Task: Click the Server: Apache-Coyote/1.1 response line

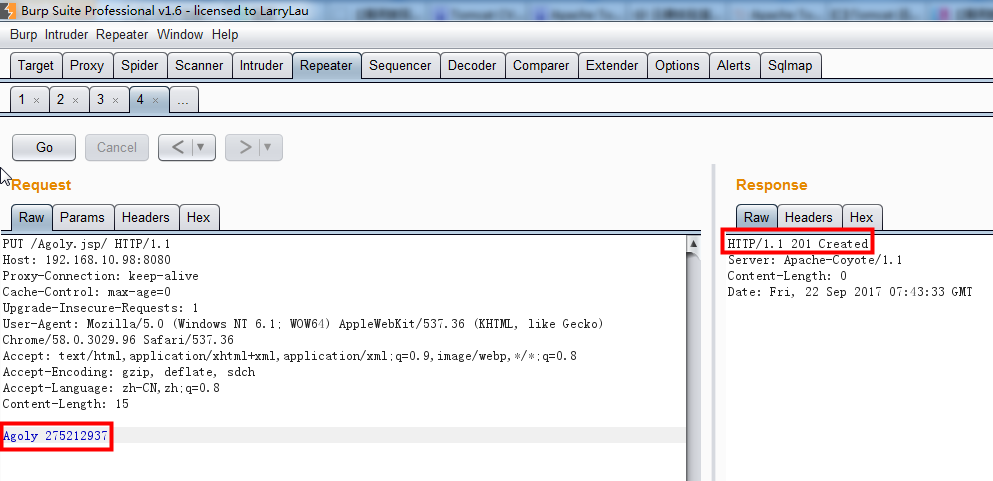Action: (x=815, y=260)
